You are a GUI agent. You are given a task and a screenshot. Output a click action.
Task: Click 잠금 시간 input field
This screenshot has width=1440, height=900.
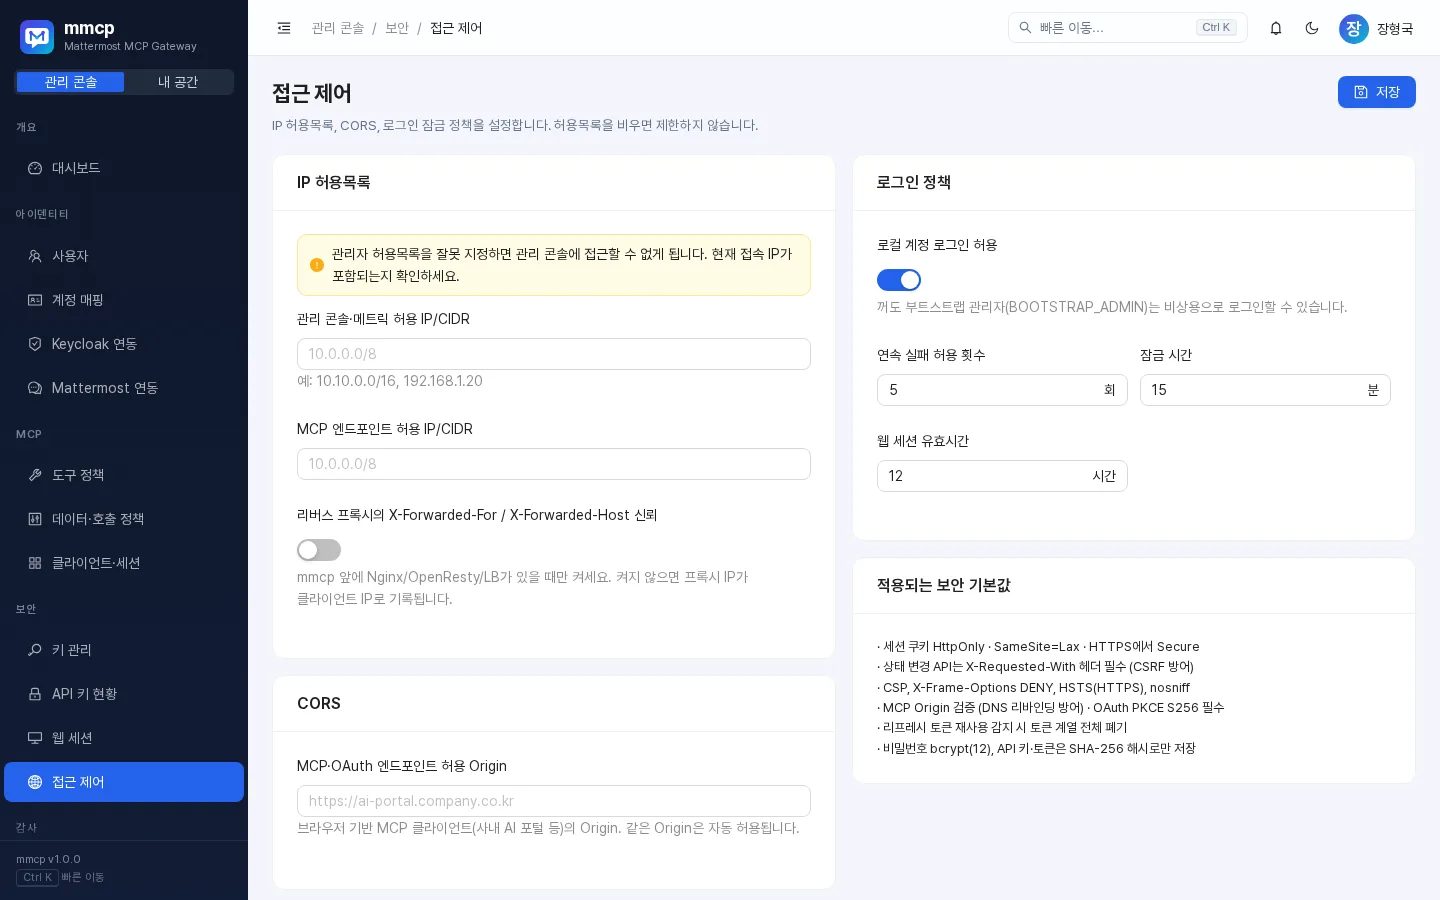(1265, 390)
